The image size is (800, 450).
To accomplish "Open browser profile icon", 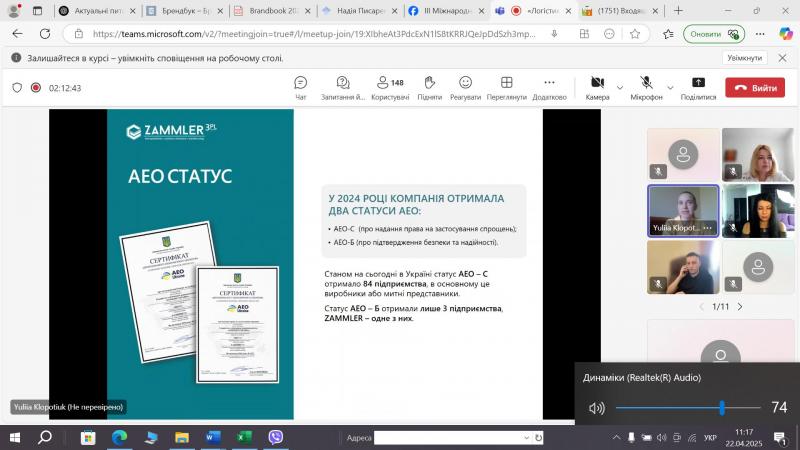I will 15,10.
